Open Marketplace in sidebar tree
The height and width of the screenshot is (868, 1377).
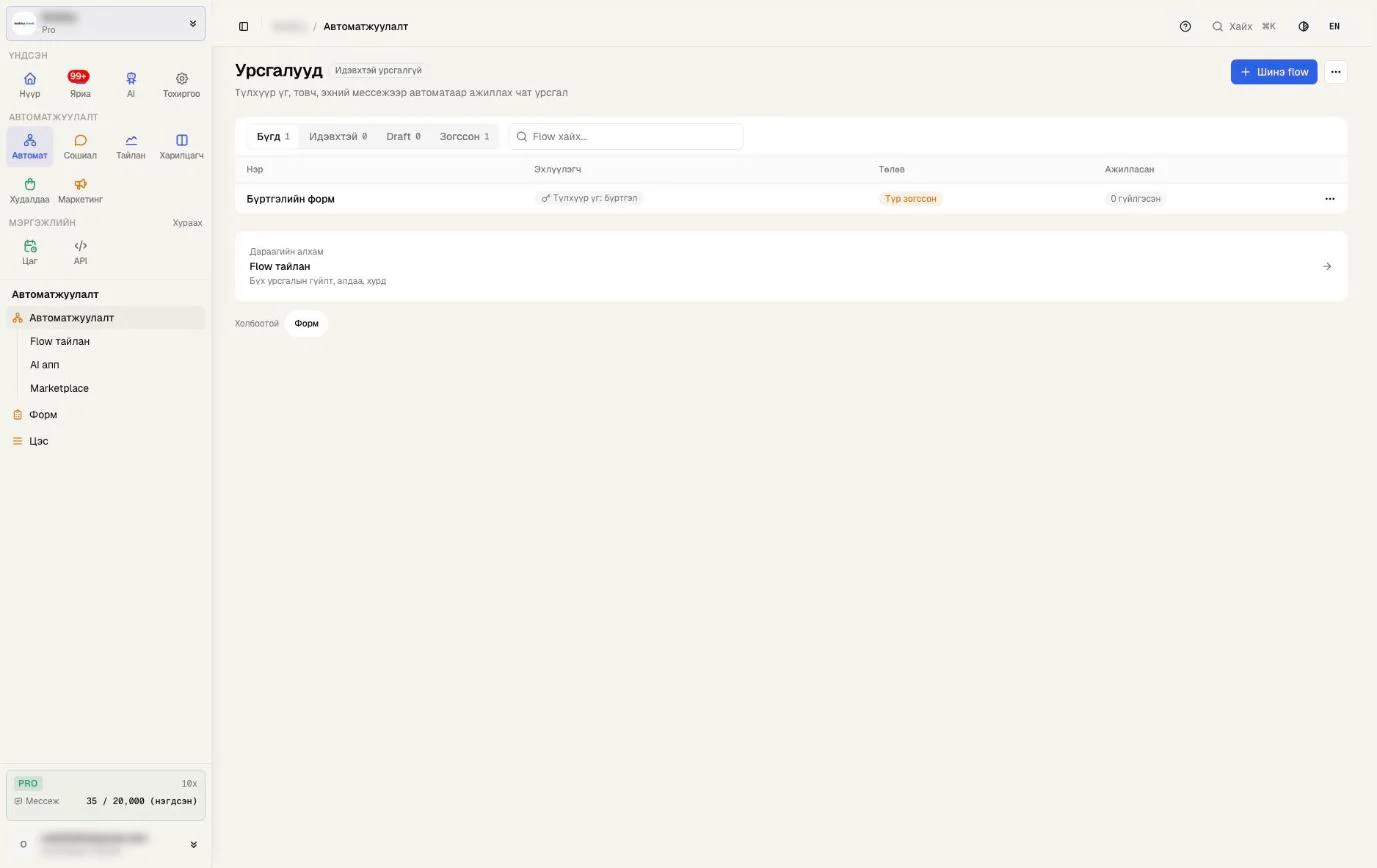point(60,388)
